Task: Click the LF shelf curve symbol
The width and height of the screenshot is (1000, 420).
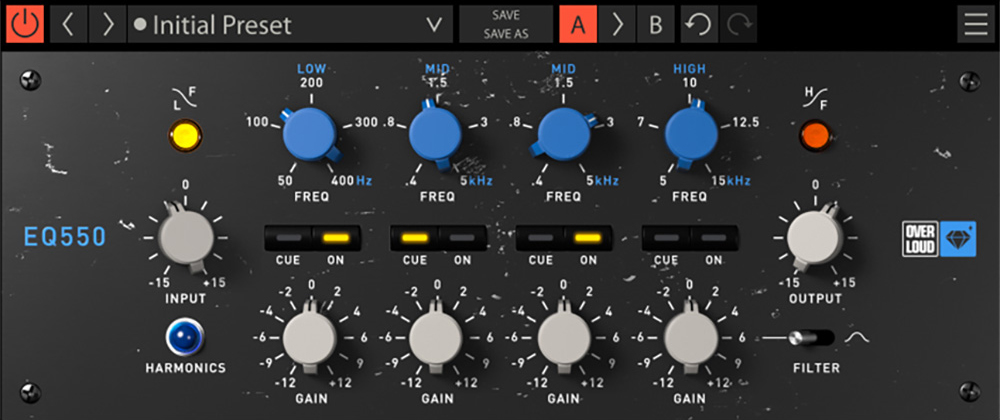Action: pyautogui.click(x=185, y=99)
